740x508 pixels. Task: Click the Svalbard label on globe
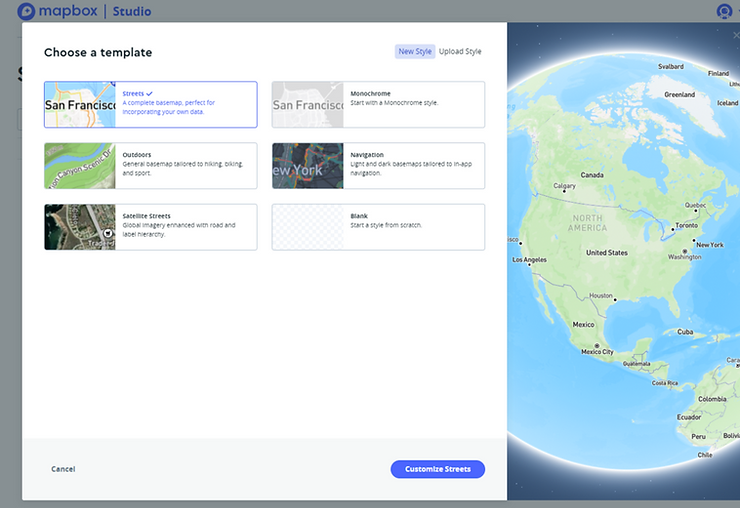point(671,67)
